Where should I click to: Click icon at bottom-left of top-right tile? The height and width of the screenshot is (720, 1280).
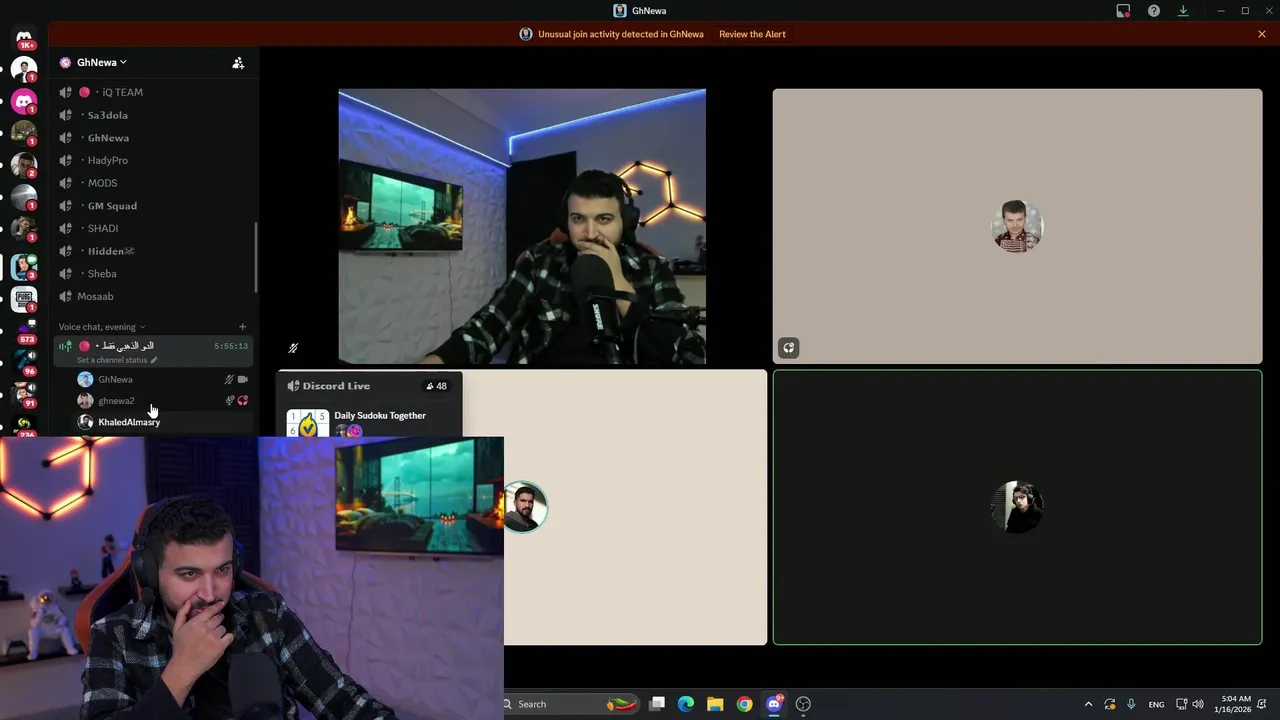tap(789, 348)
